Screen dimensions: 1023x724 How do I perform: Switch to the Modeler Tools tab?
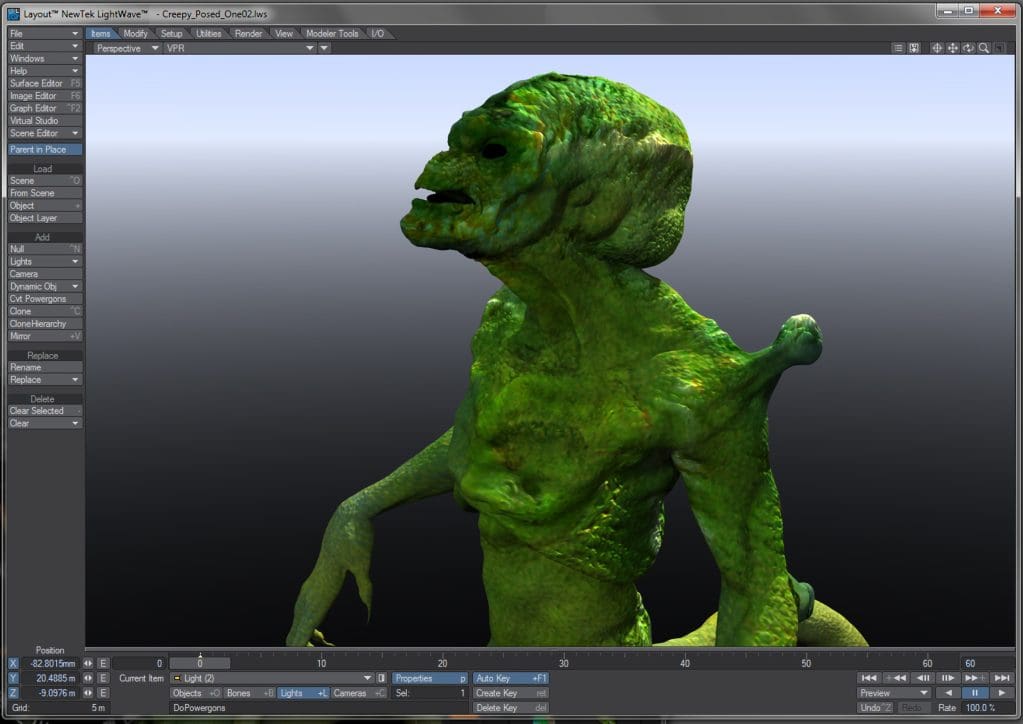(332, 33)
